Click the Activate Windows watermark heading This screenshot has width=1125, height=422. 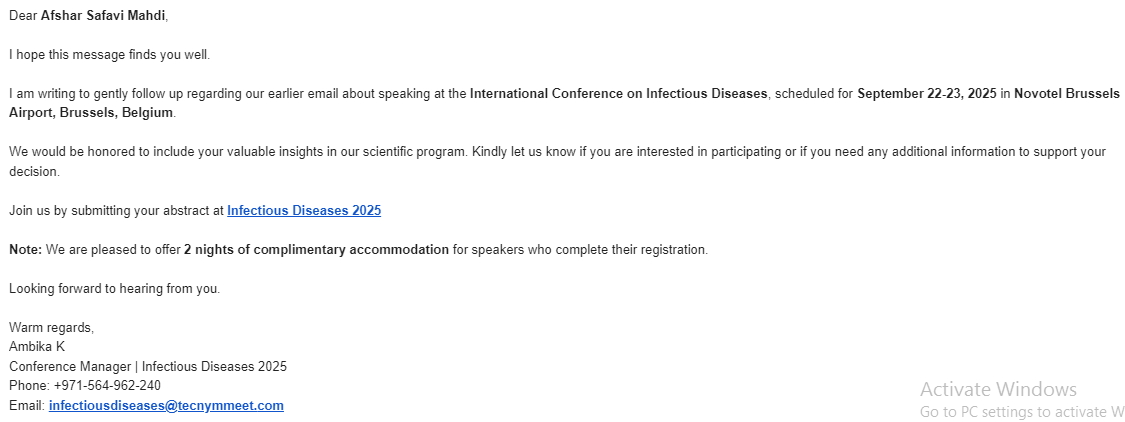(x=998, y=390)
